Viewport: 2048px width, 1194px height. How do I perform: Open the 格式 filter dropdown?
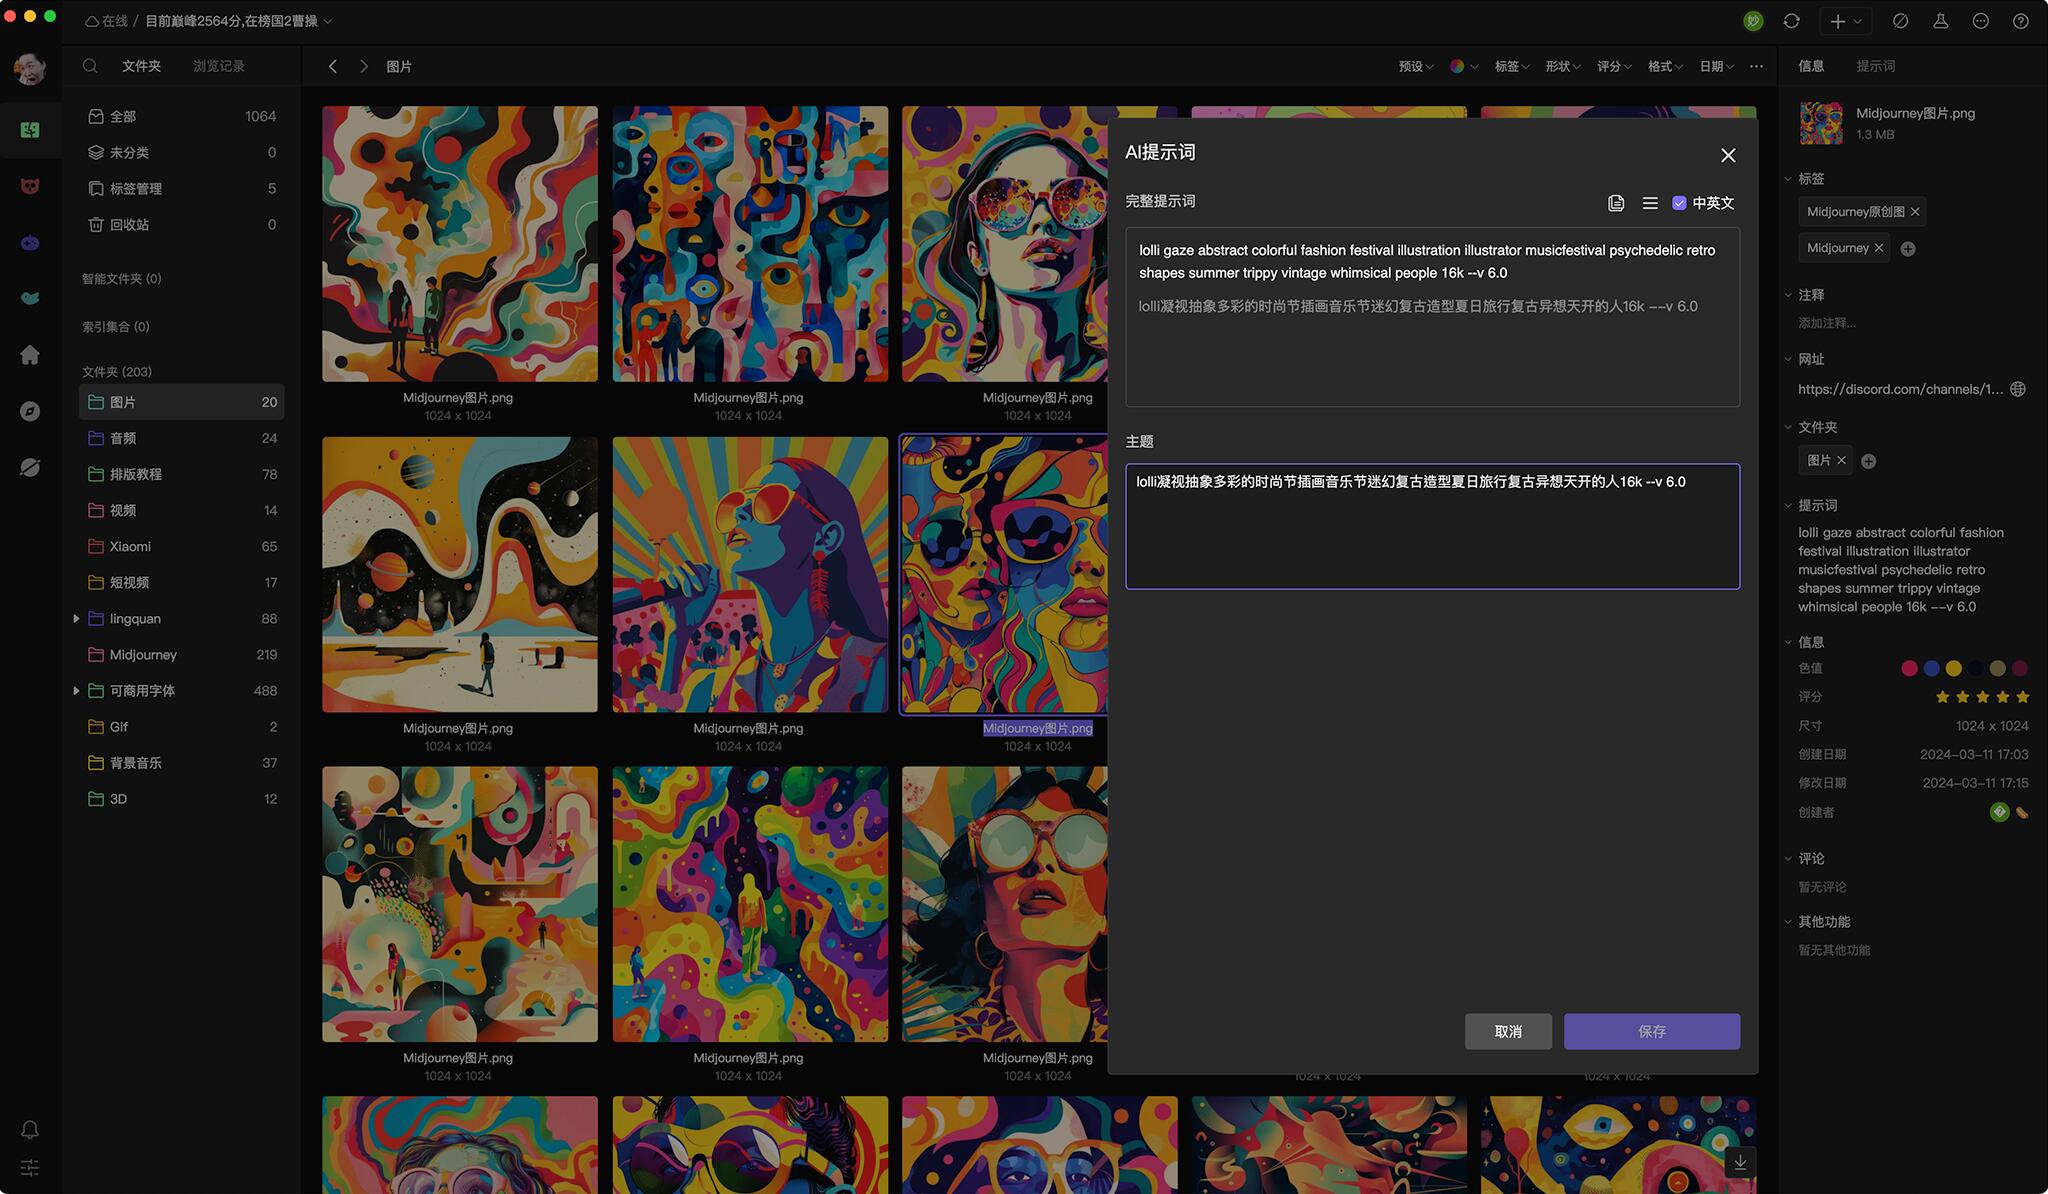click(x=1665, y=66)
